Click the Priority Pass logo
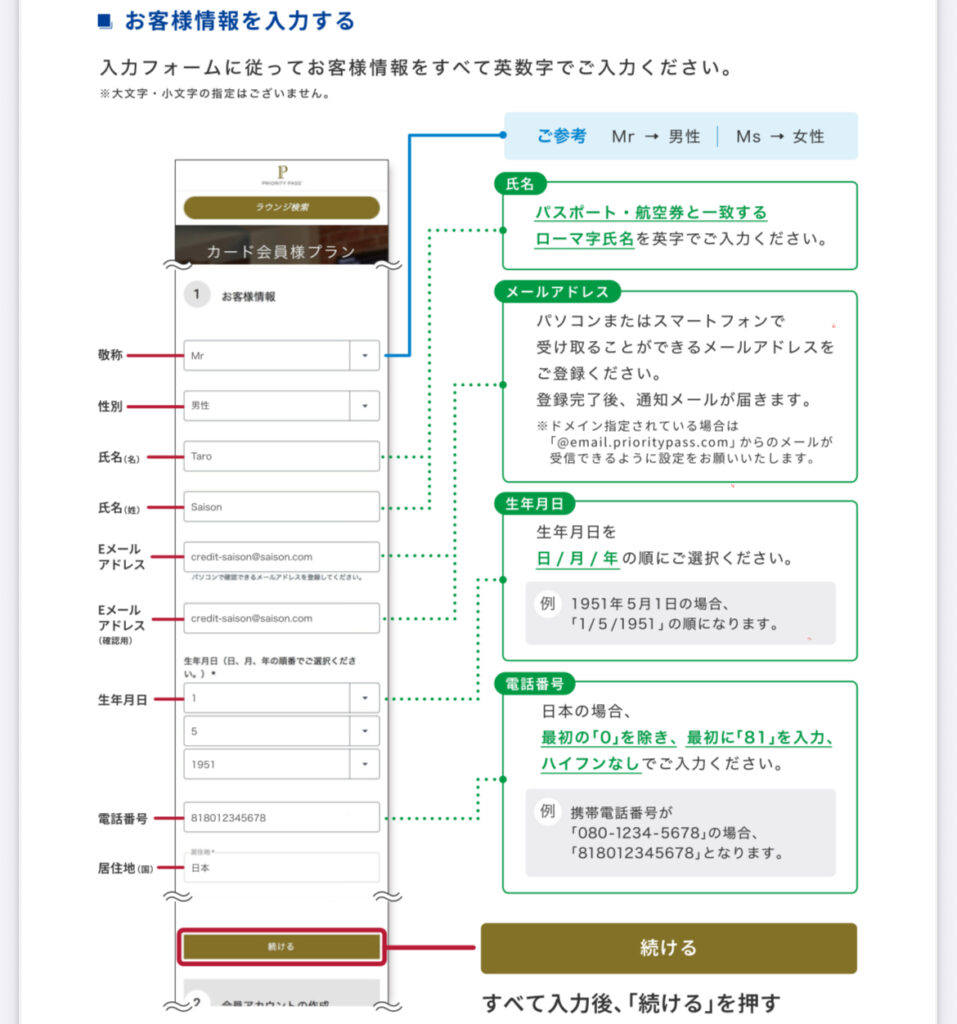 tap(281, 176)
